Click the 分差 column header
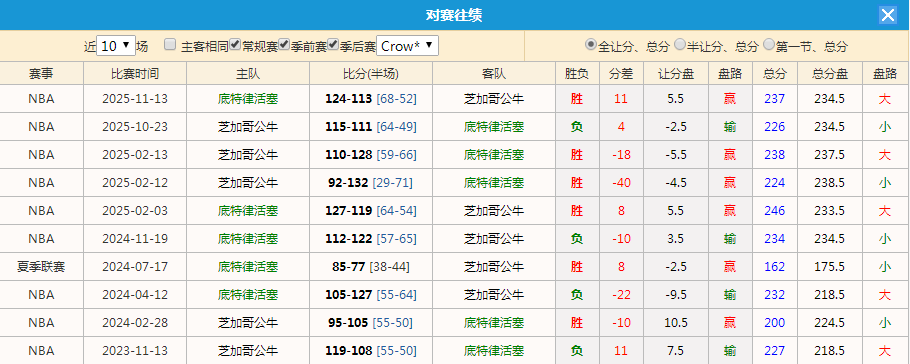 pos(621,73)
